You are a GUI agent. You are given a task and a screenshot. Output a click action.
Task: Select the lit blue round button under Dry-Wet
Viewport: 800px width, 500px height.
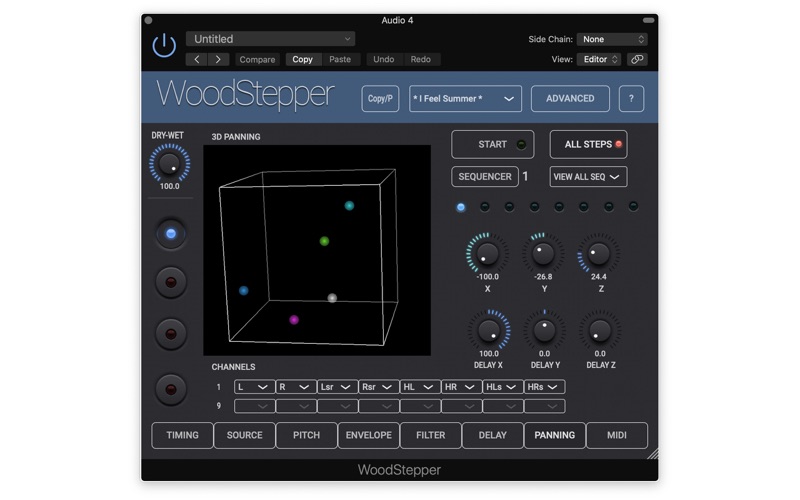171,234
